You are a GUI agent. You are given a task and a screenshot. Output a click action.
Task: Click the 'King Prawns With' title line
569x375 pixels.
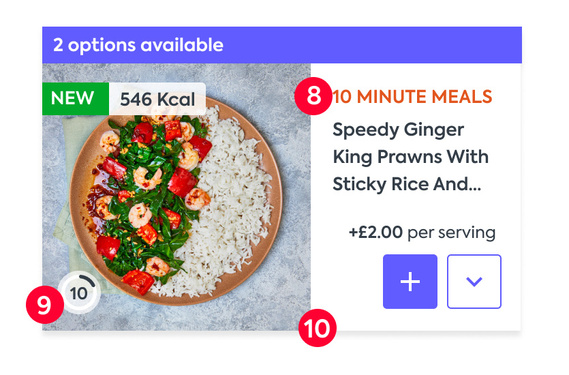pos(410,157)
